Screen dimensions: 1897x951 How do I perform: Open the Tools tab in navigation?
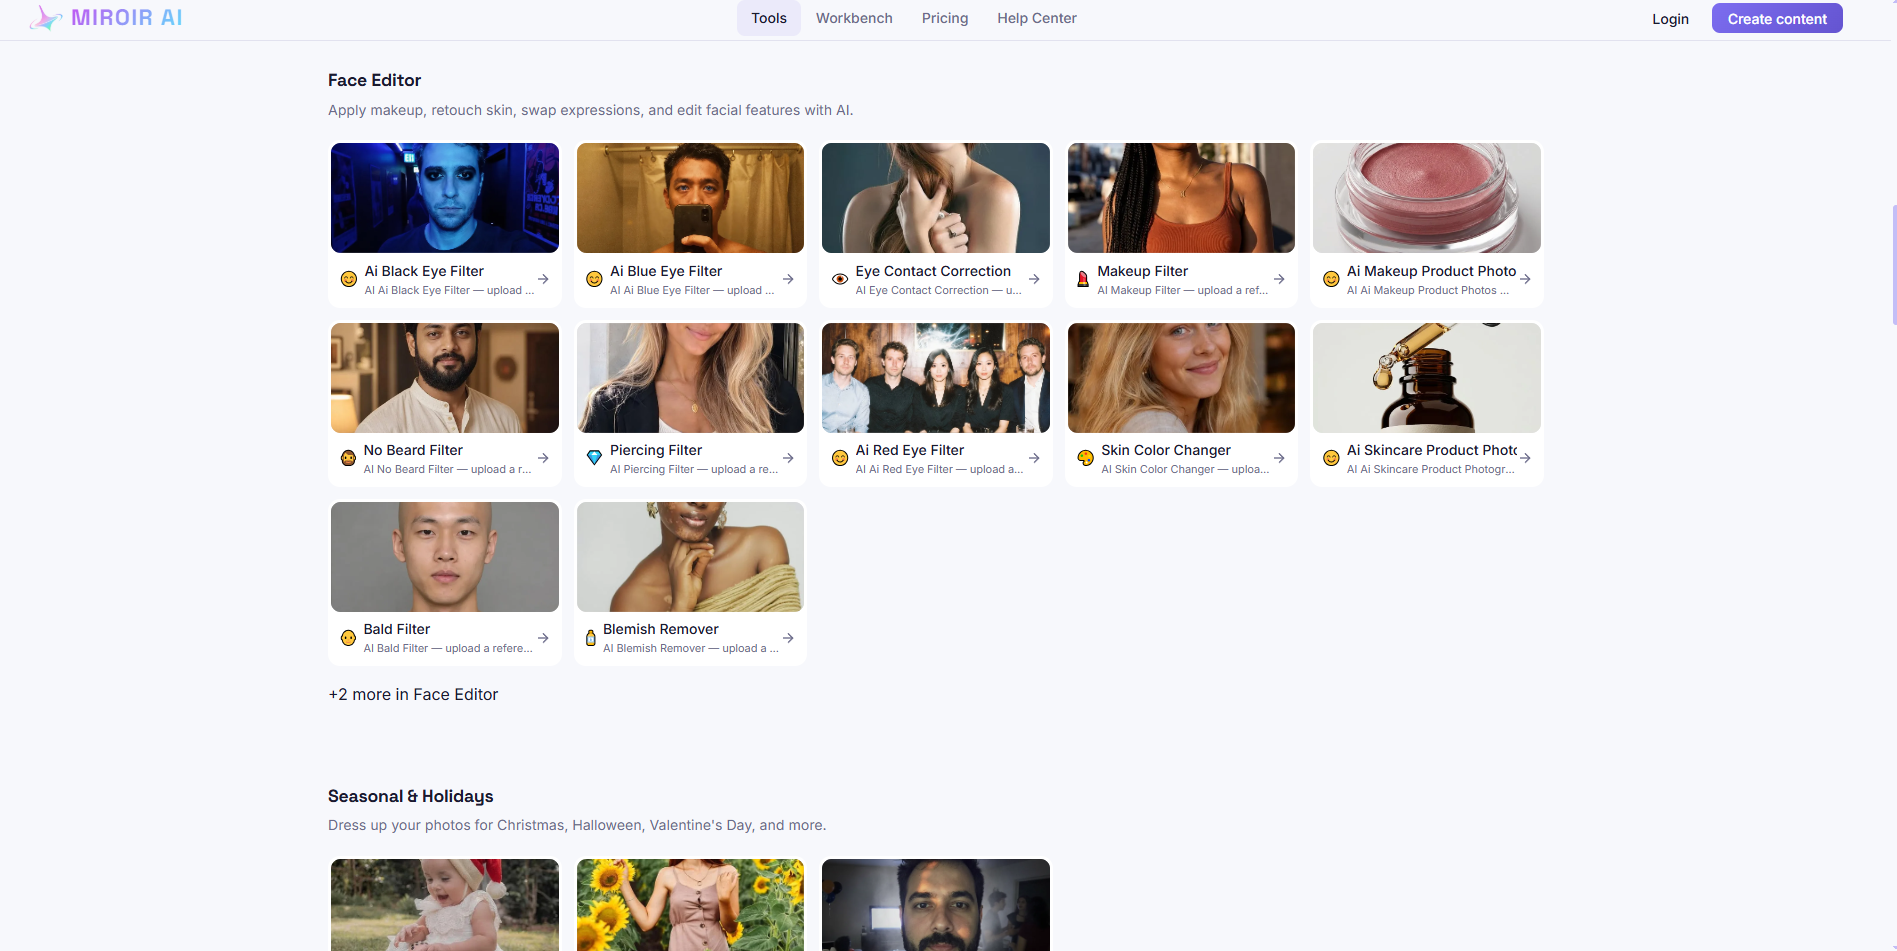tap(769, 18)
